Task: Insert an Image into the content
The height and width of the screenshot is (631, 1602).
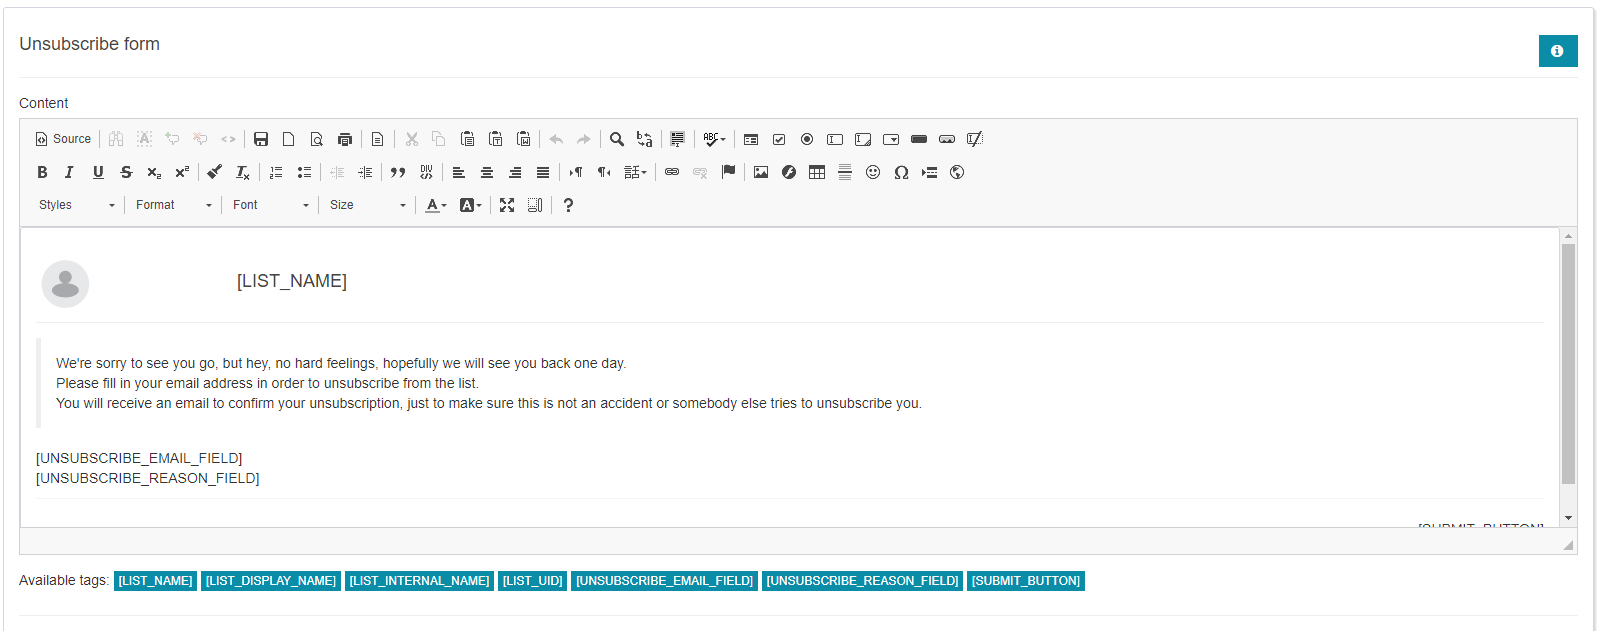Action: click(761, 172)
